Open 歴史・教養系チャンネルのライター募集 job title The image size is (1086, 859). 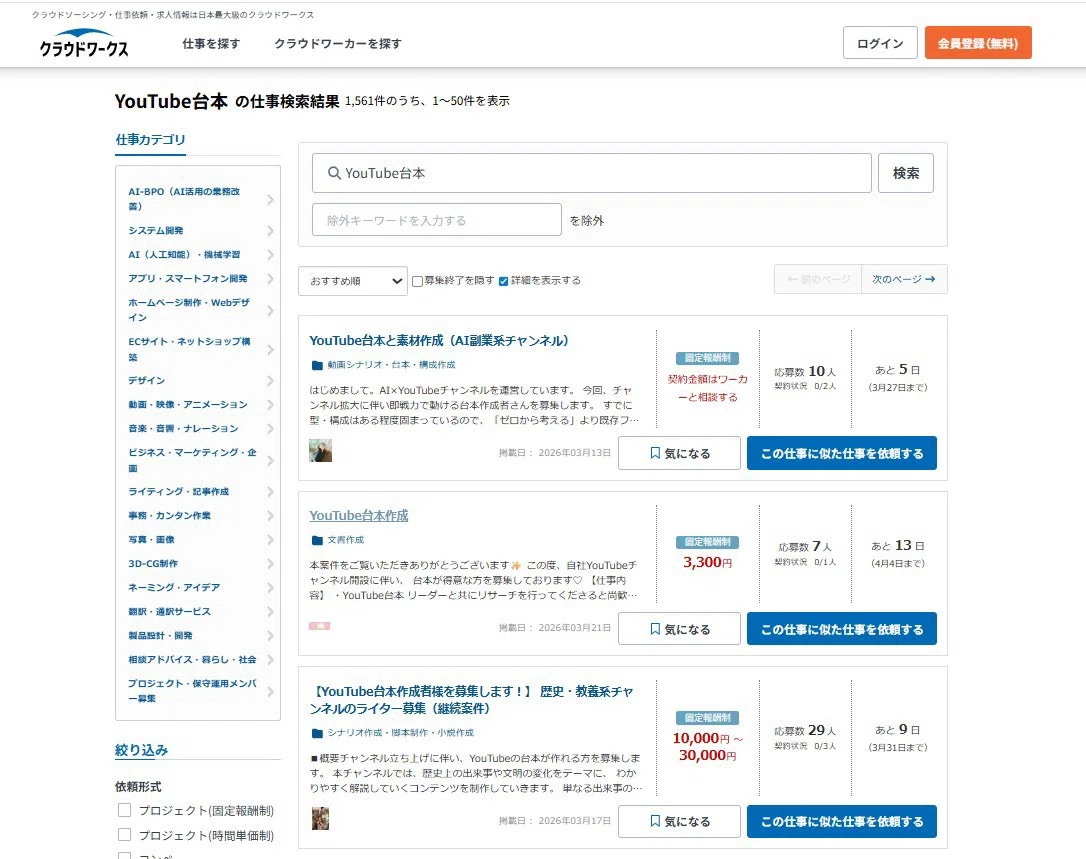pyautogui.click(x=472, y=700)
